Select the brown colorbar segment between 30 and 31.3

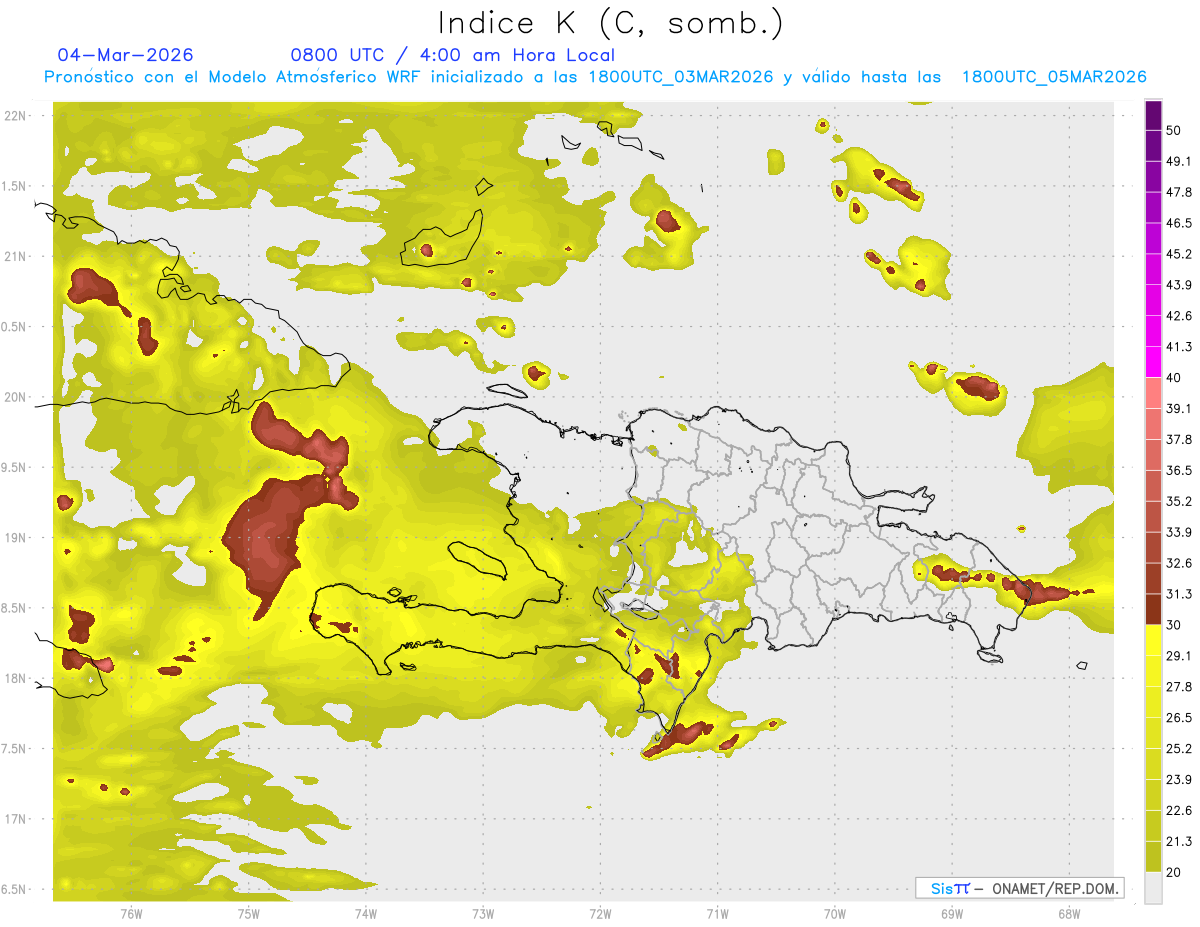(x=1153, y=609)
